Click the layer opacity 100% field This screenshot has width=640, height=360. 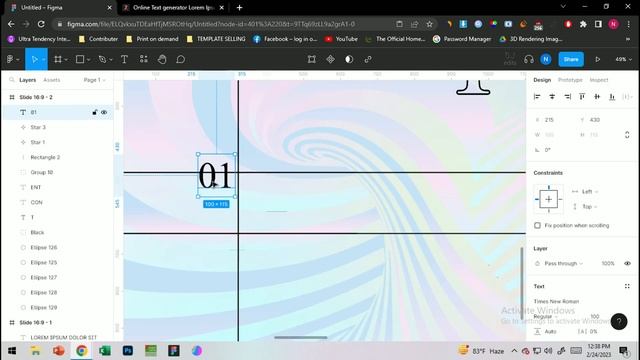coord(608,263)
